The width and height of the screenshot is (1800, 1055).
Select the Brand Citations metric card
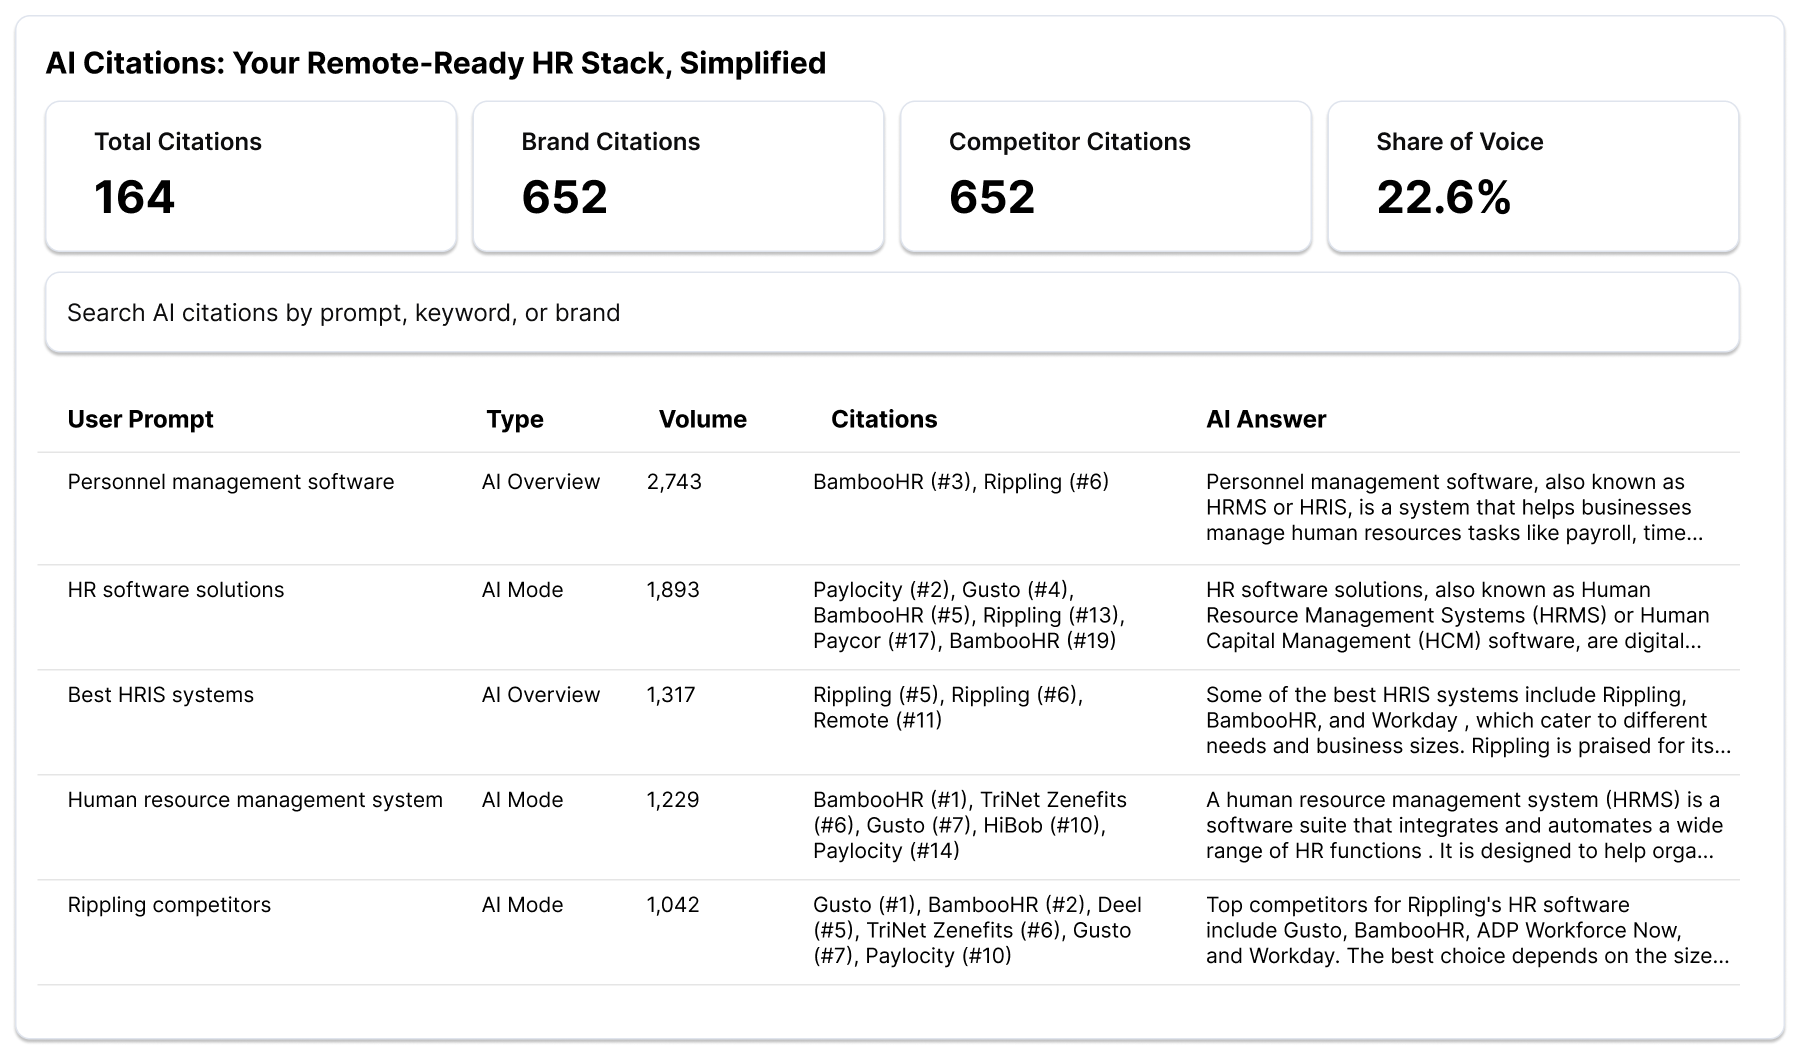[678, 176]
